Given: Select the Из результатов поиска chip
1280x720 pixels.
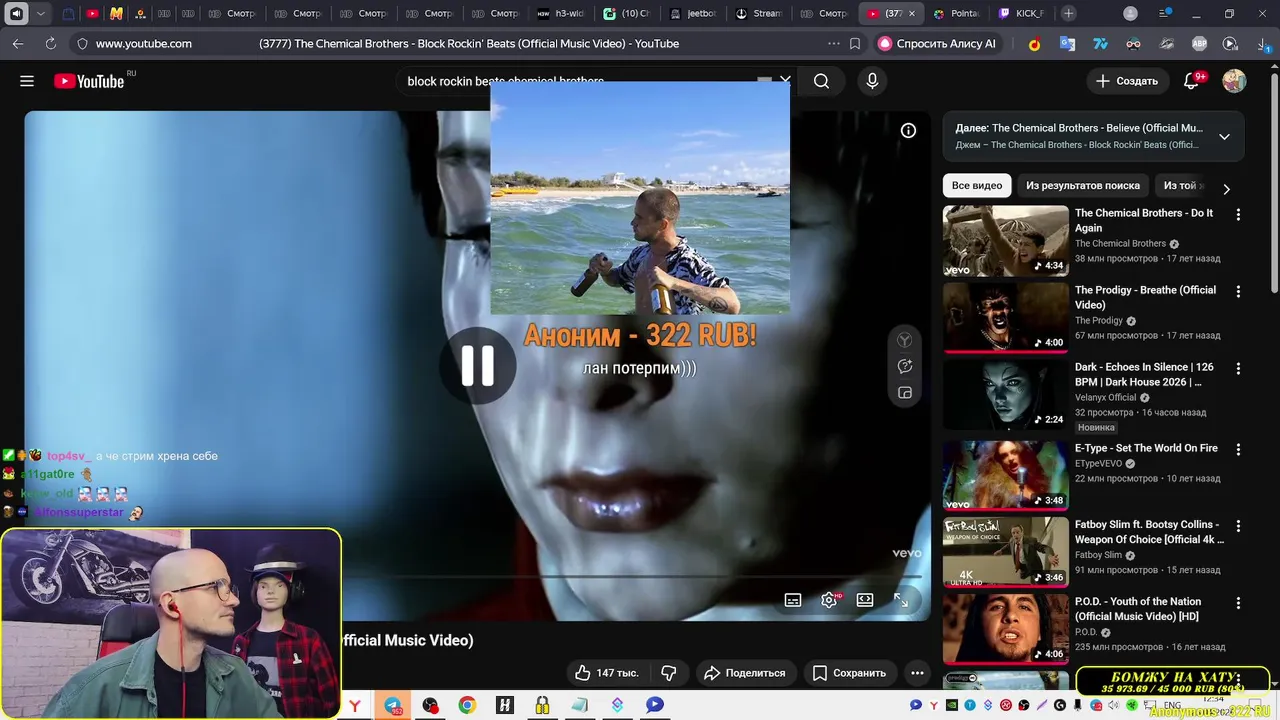Looking at the screenshot, I should tap(1083, 185).
